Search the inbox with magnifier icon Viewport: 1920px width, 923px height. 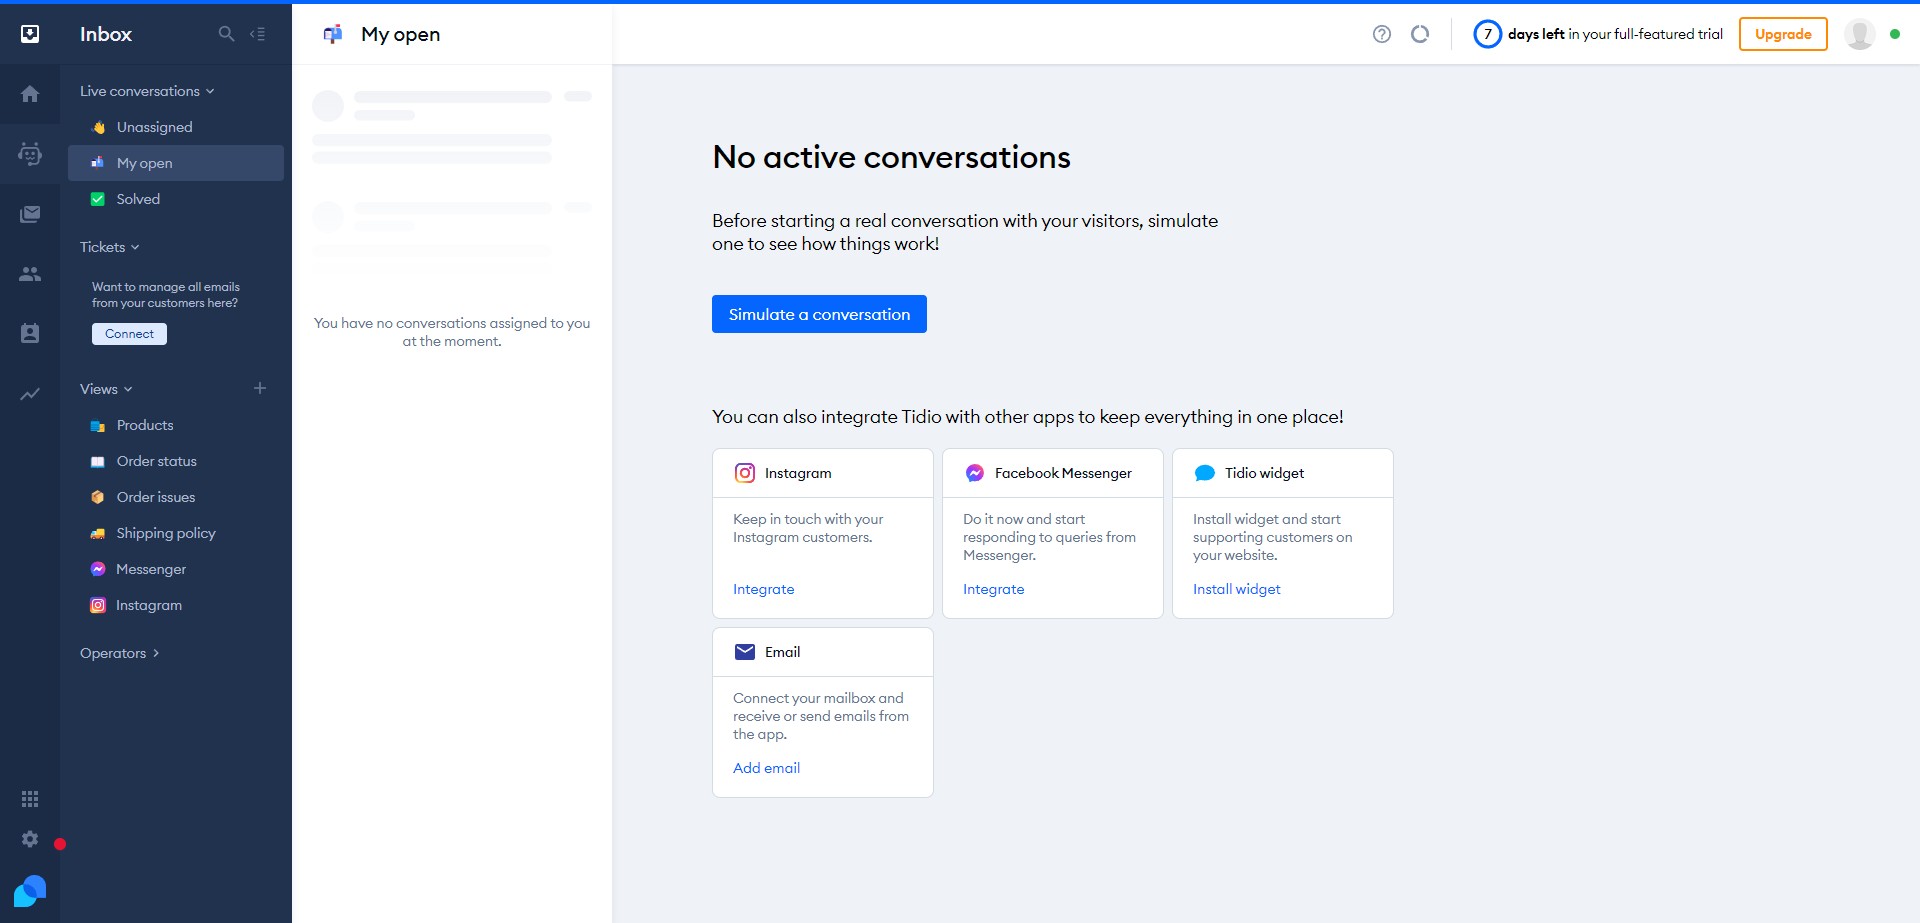[x=226, y=34]
